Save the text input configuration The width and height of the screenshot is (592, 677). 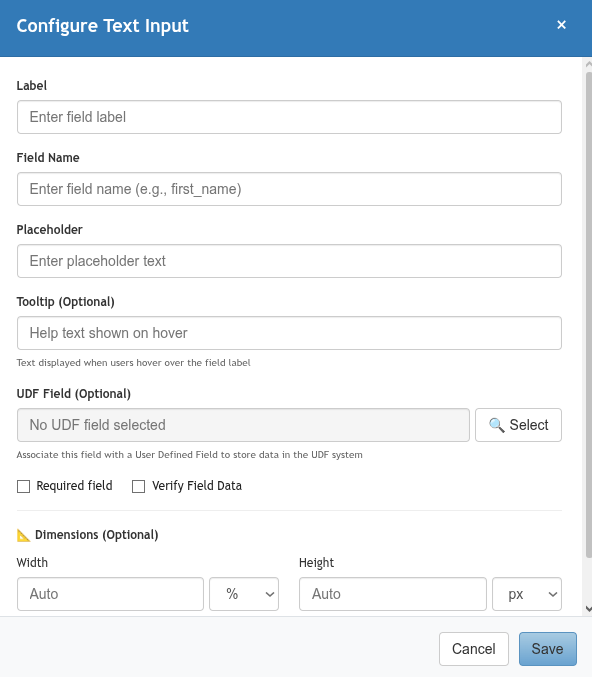(x=548, y=649)
